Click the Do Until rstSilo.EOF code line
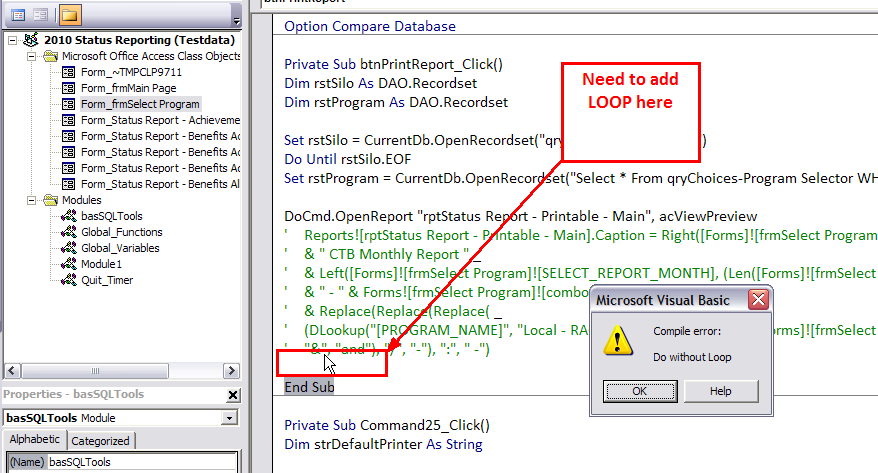Image resolution: width=878 pixels, height=473 pixels. point(348,160)
